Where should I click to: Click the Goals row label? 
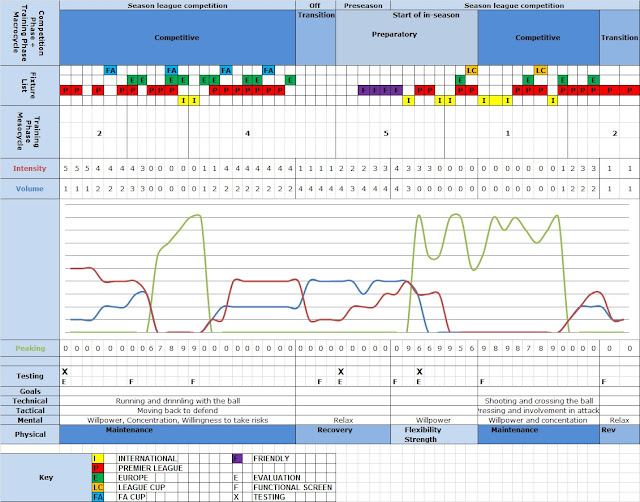pyautogui.click(x=30, y=391)
